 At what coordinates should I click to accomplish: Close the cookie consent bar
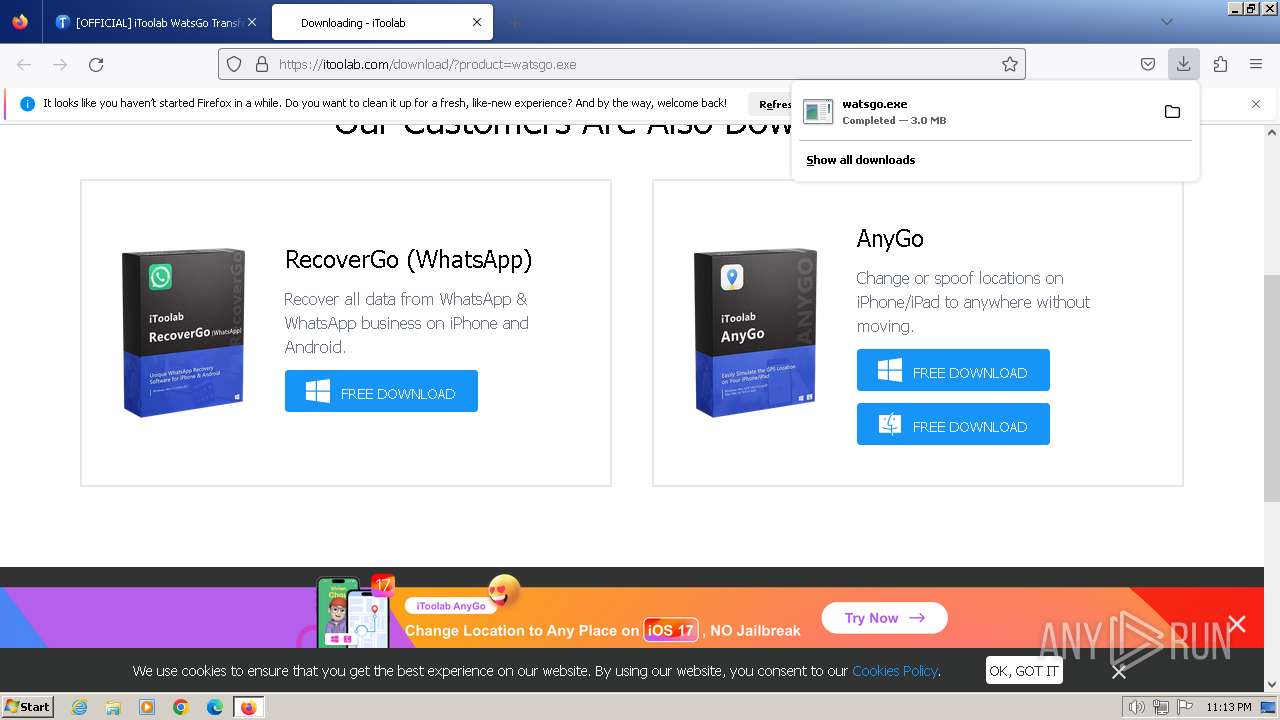point(1119,672)
